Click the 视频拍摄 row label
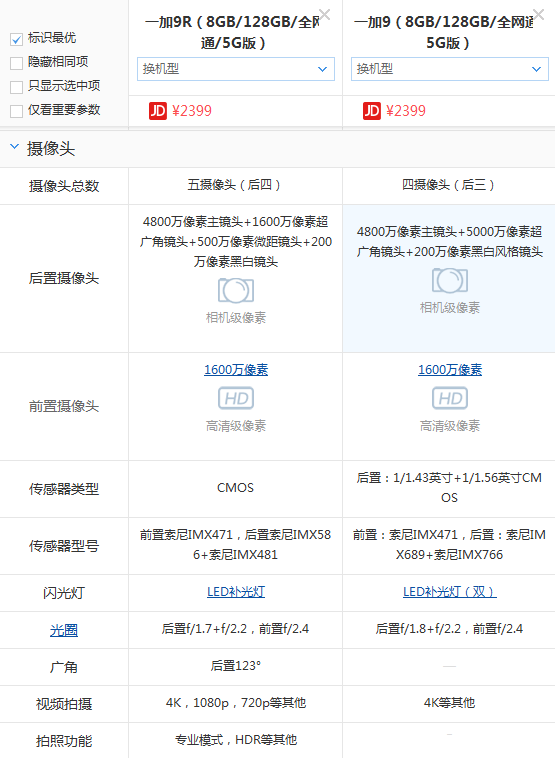 click(64, 704)
